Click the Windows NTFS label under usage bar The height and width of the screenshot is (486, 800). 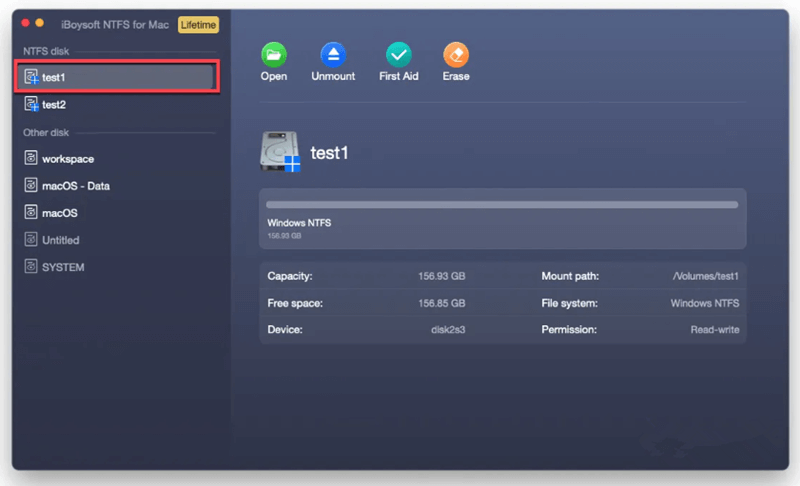click(299, 223)
